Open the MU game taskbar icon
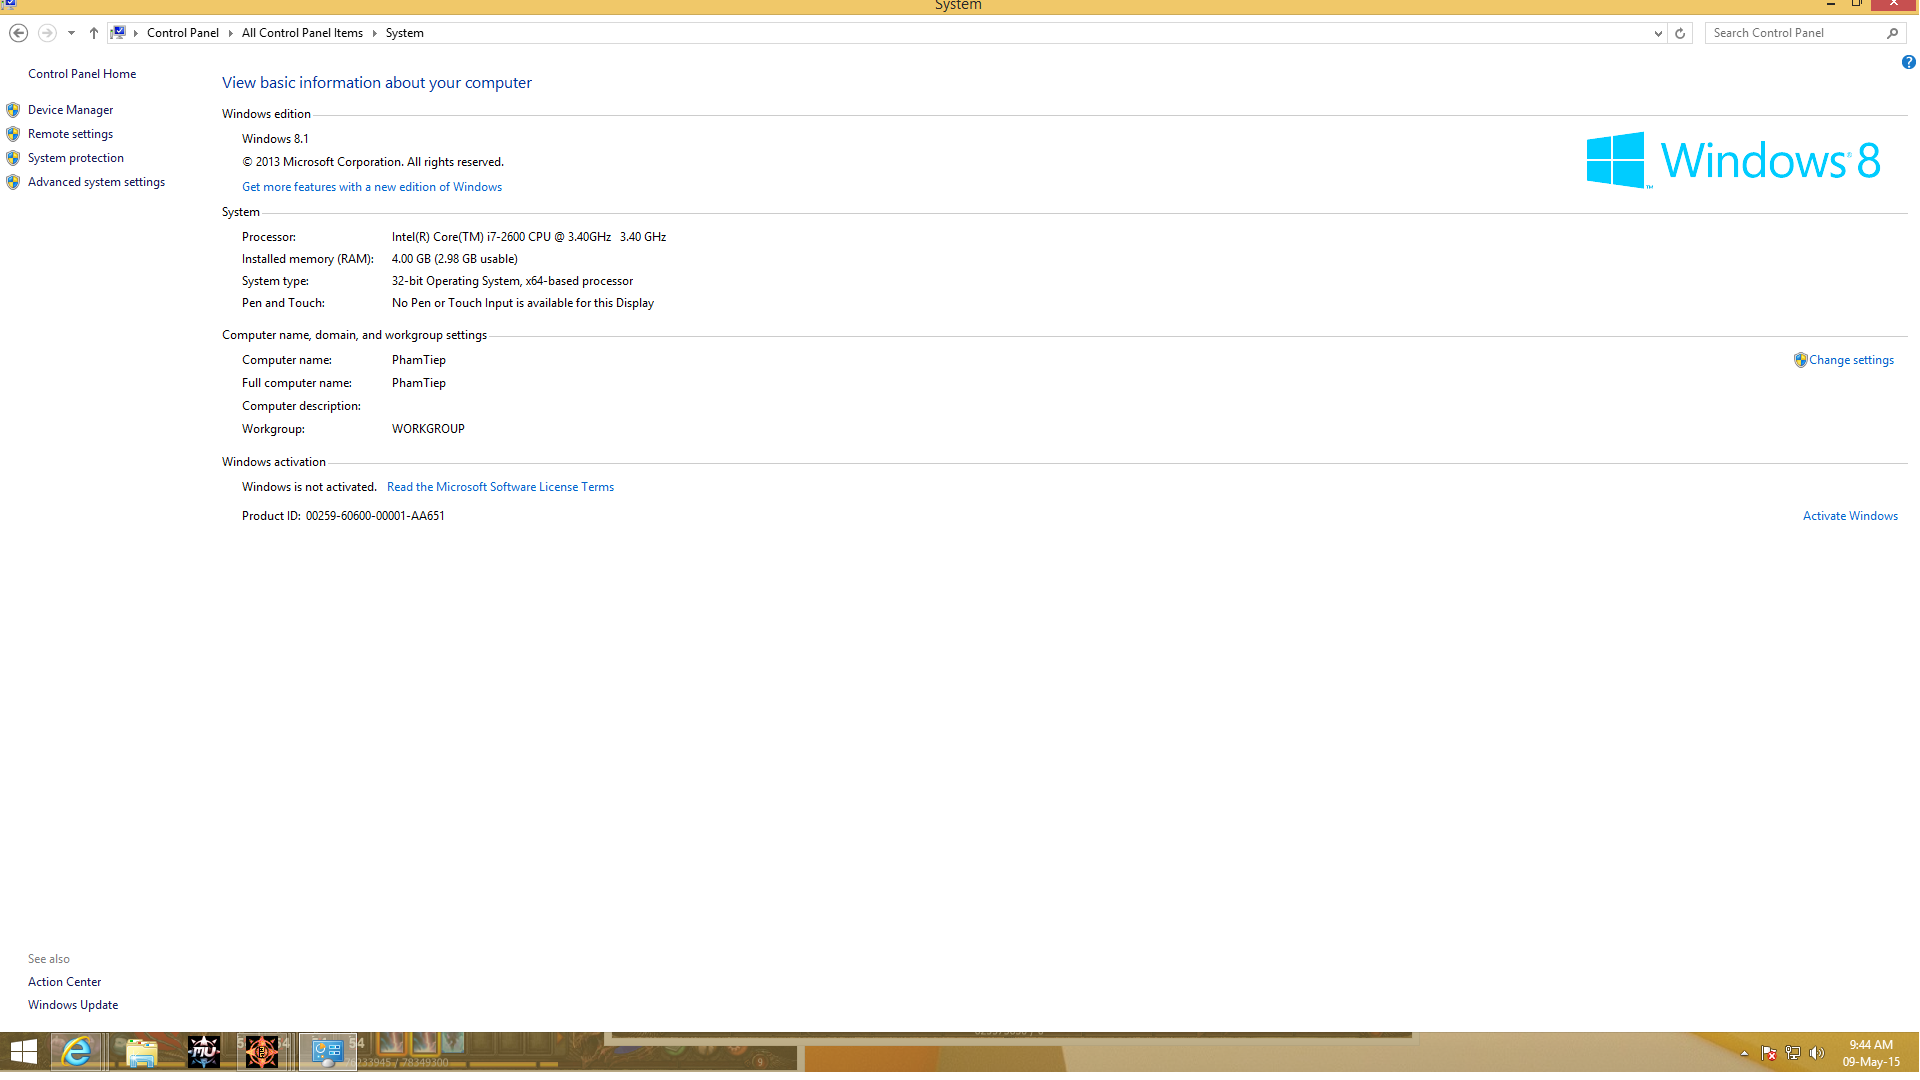Image resolution: width=1920 pixels, height=1080 pixels. click(x=203, y=1052)
